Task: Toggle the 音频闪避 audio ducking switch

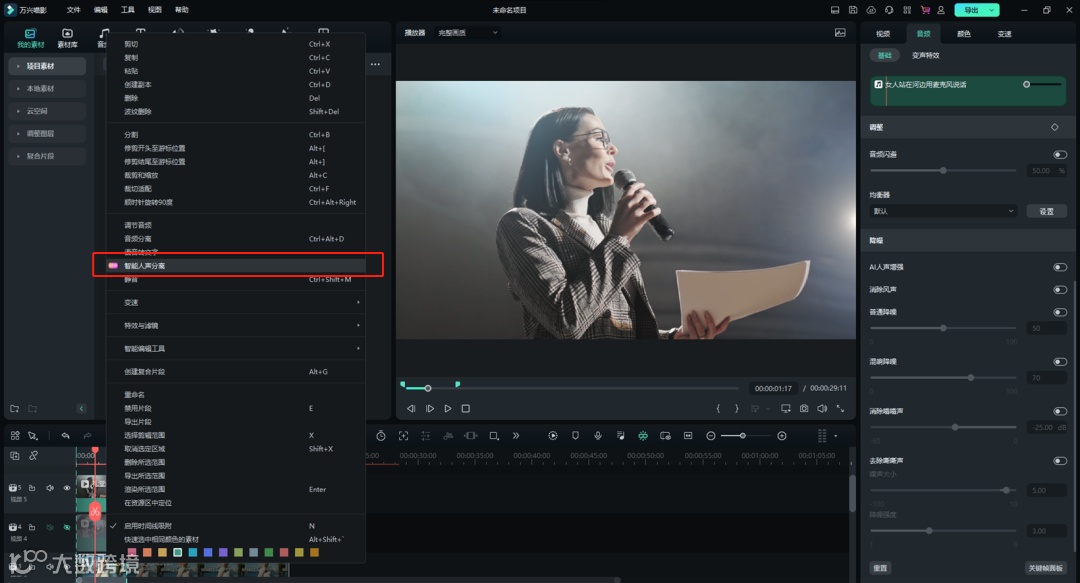Action: 1060,154
